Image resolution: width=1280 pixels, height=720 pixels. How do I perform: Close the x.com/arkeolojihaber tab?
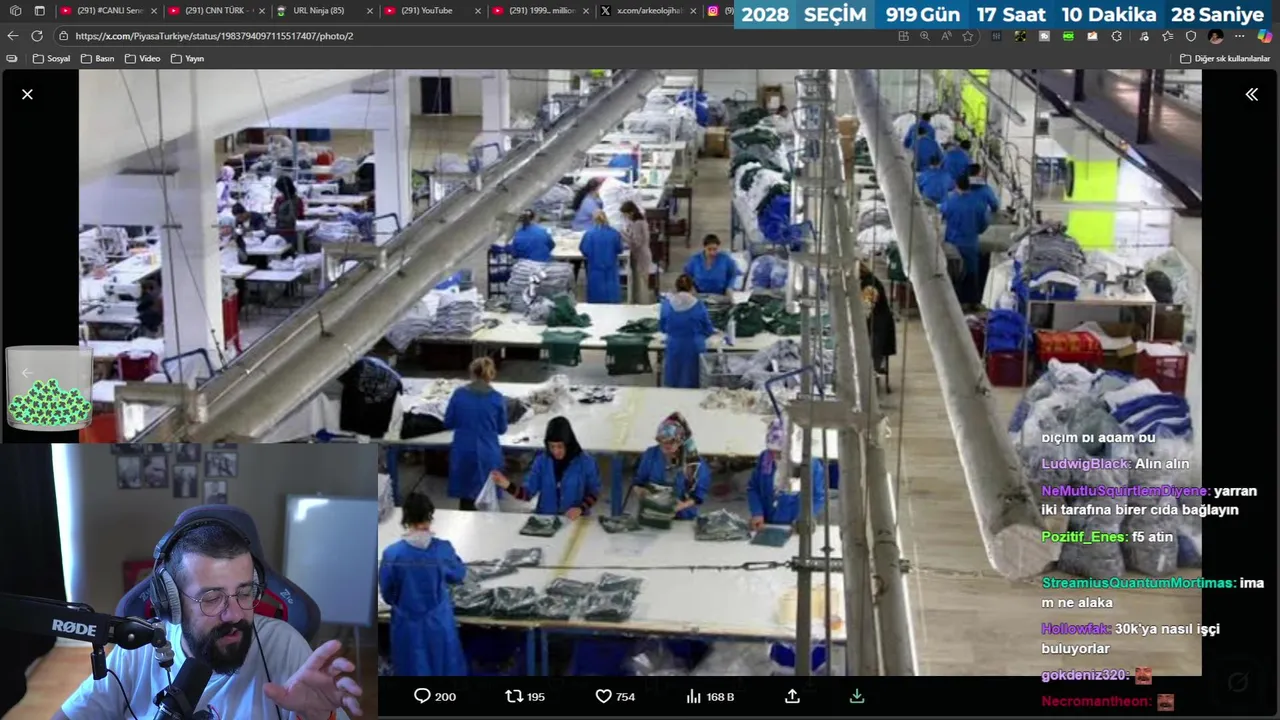693,11
